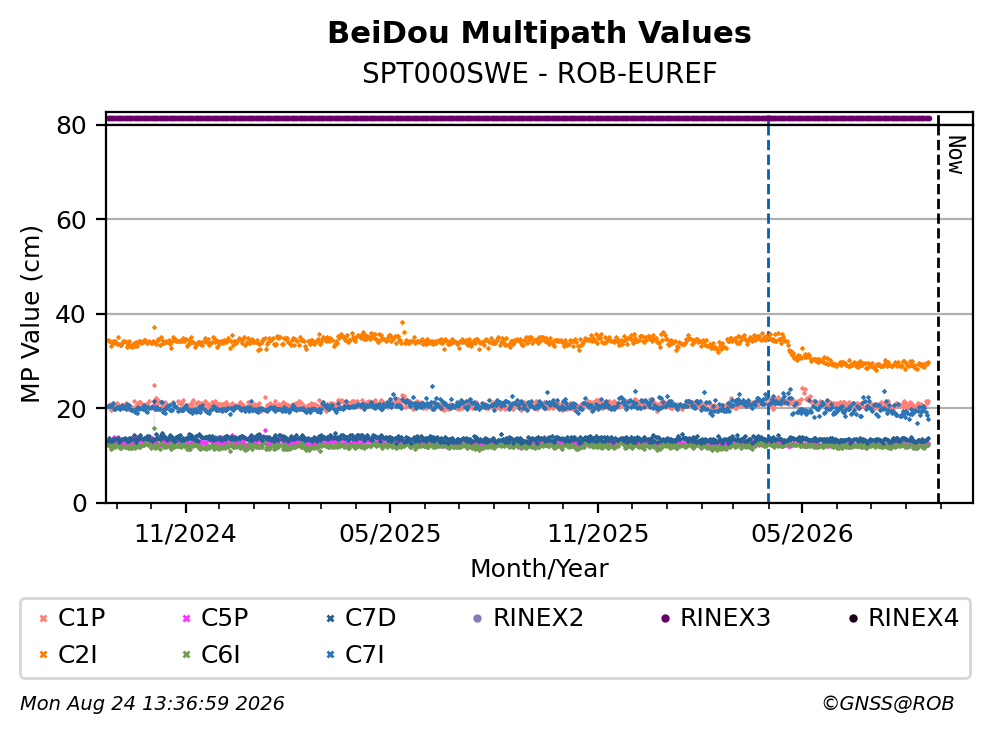Select the C5P legend label
Screen dimensions: 993x734
tap(225, 617)
